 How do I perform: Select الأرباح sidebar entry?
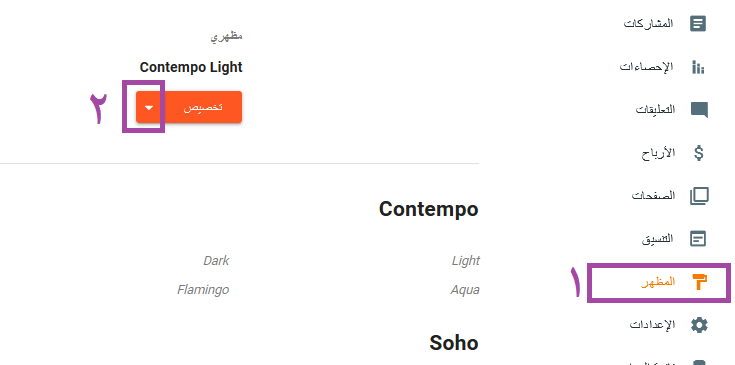coord(658,153)
